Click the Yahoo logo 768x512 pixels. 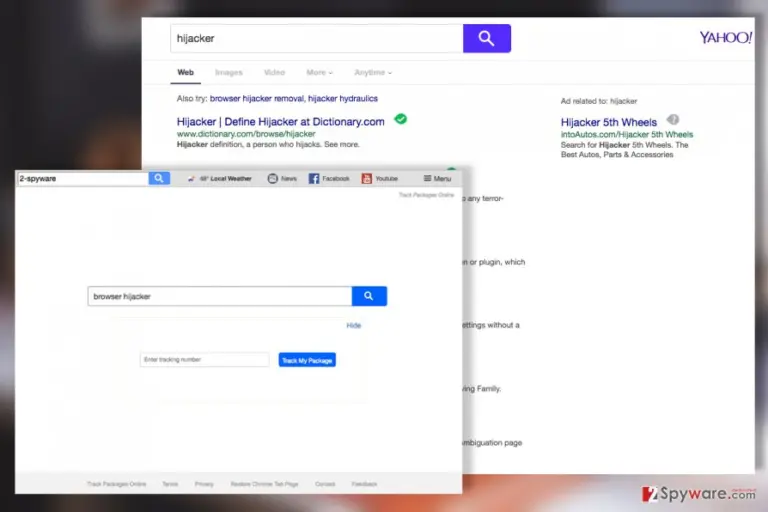(725, 38)
